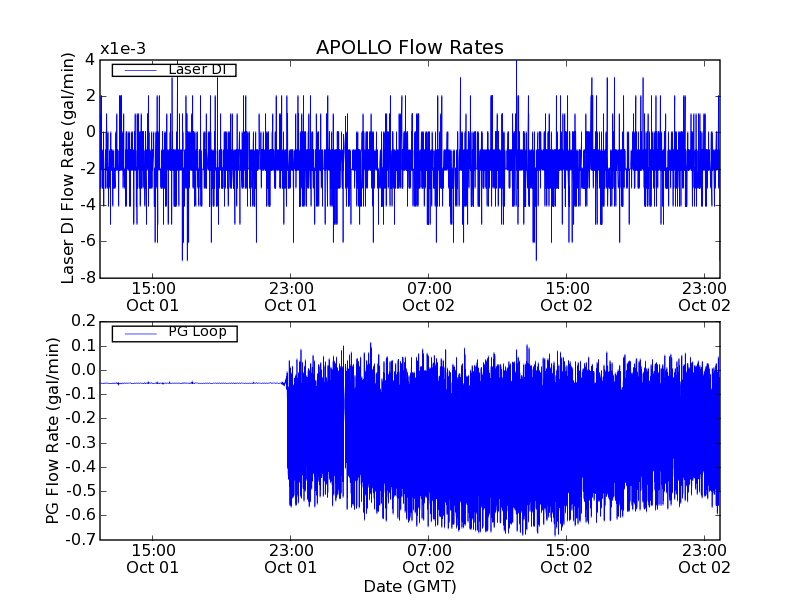This screenshot has height=600, width=800.
Task: Click top plot 23:00 Oct 01 tick label
Action: pyautogui.click(x=290, y=297)
